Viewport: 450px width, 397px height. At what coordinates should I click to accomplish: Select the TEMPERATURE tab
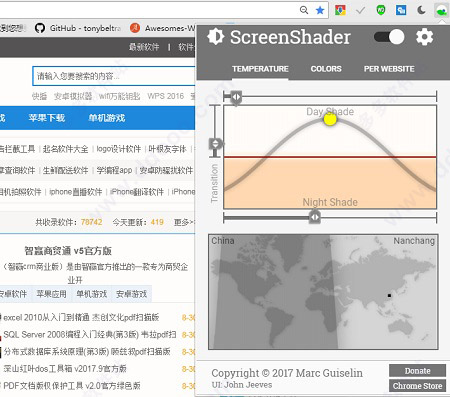260,69
